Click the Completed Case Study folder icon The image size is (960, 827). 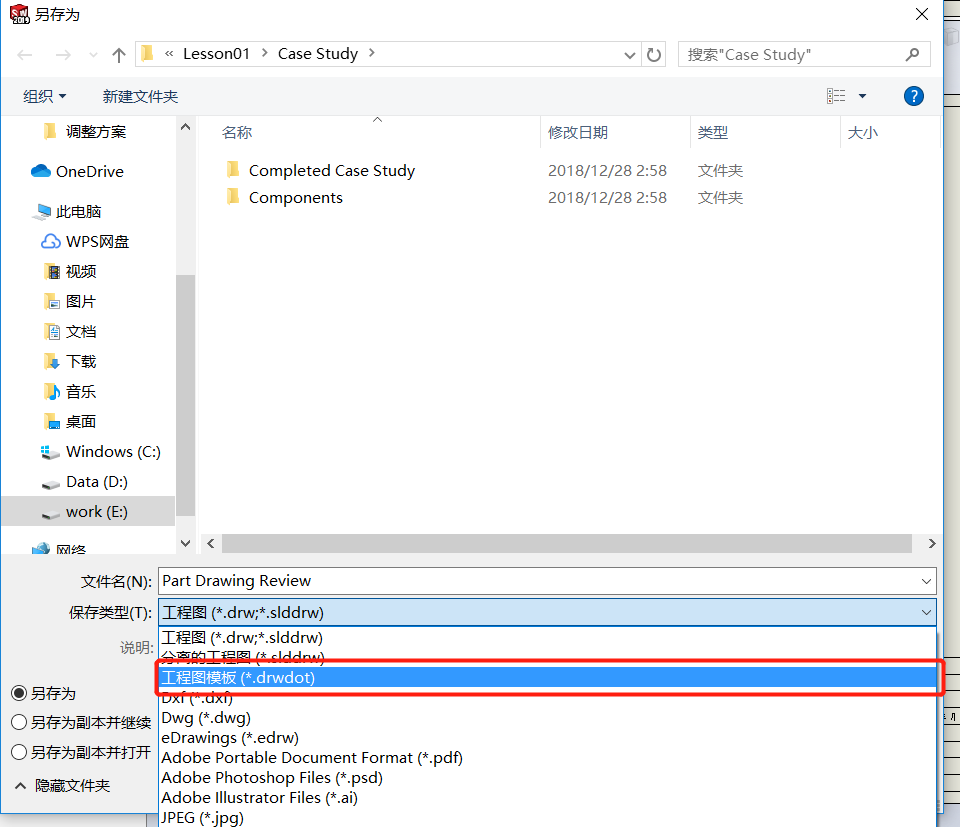pyautogui.click(x=233, y=170)
